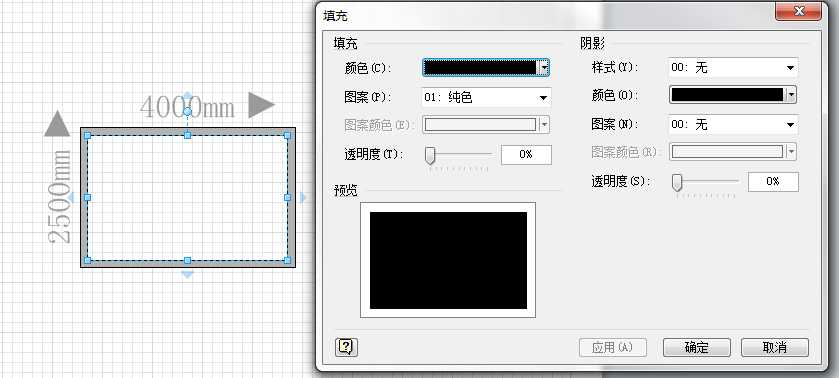Image resolution: width=839 pixels, height=378 pixels.
Task: Open the fill 颜色(C) color dropdown
Action: [x=544, y=67]
